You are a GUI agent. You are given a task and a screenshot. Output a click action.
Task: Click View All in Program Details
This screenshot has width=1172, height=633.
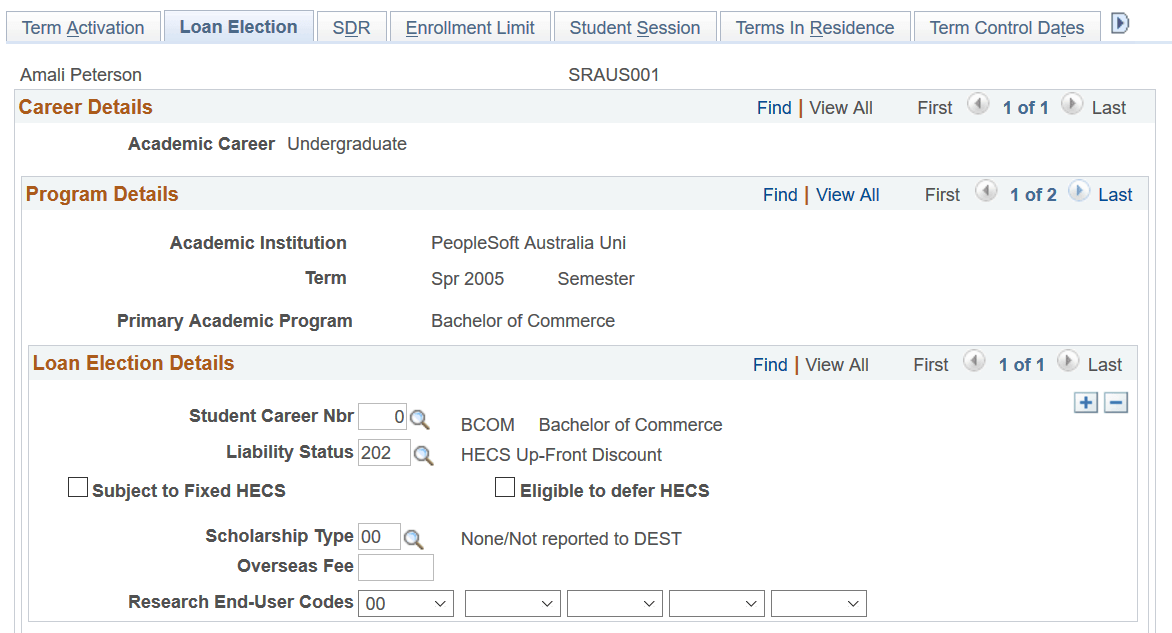[x=847, y=194]
